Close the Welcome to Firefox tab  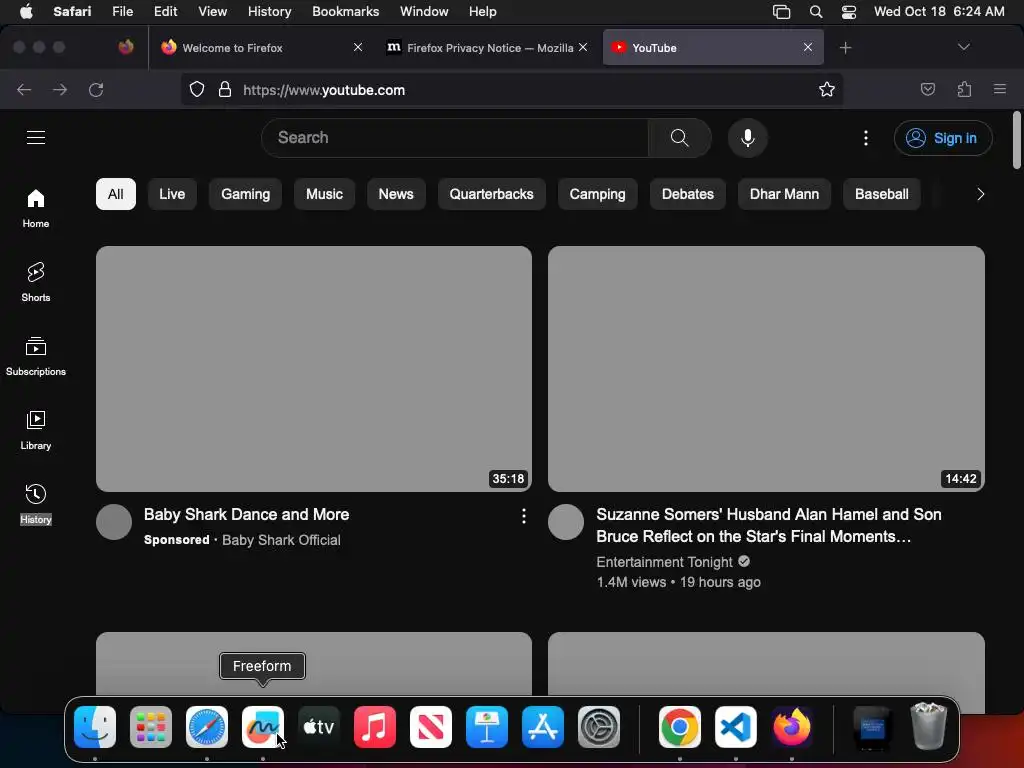pos(358,47)
